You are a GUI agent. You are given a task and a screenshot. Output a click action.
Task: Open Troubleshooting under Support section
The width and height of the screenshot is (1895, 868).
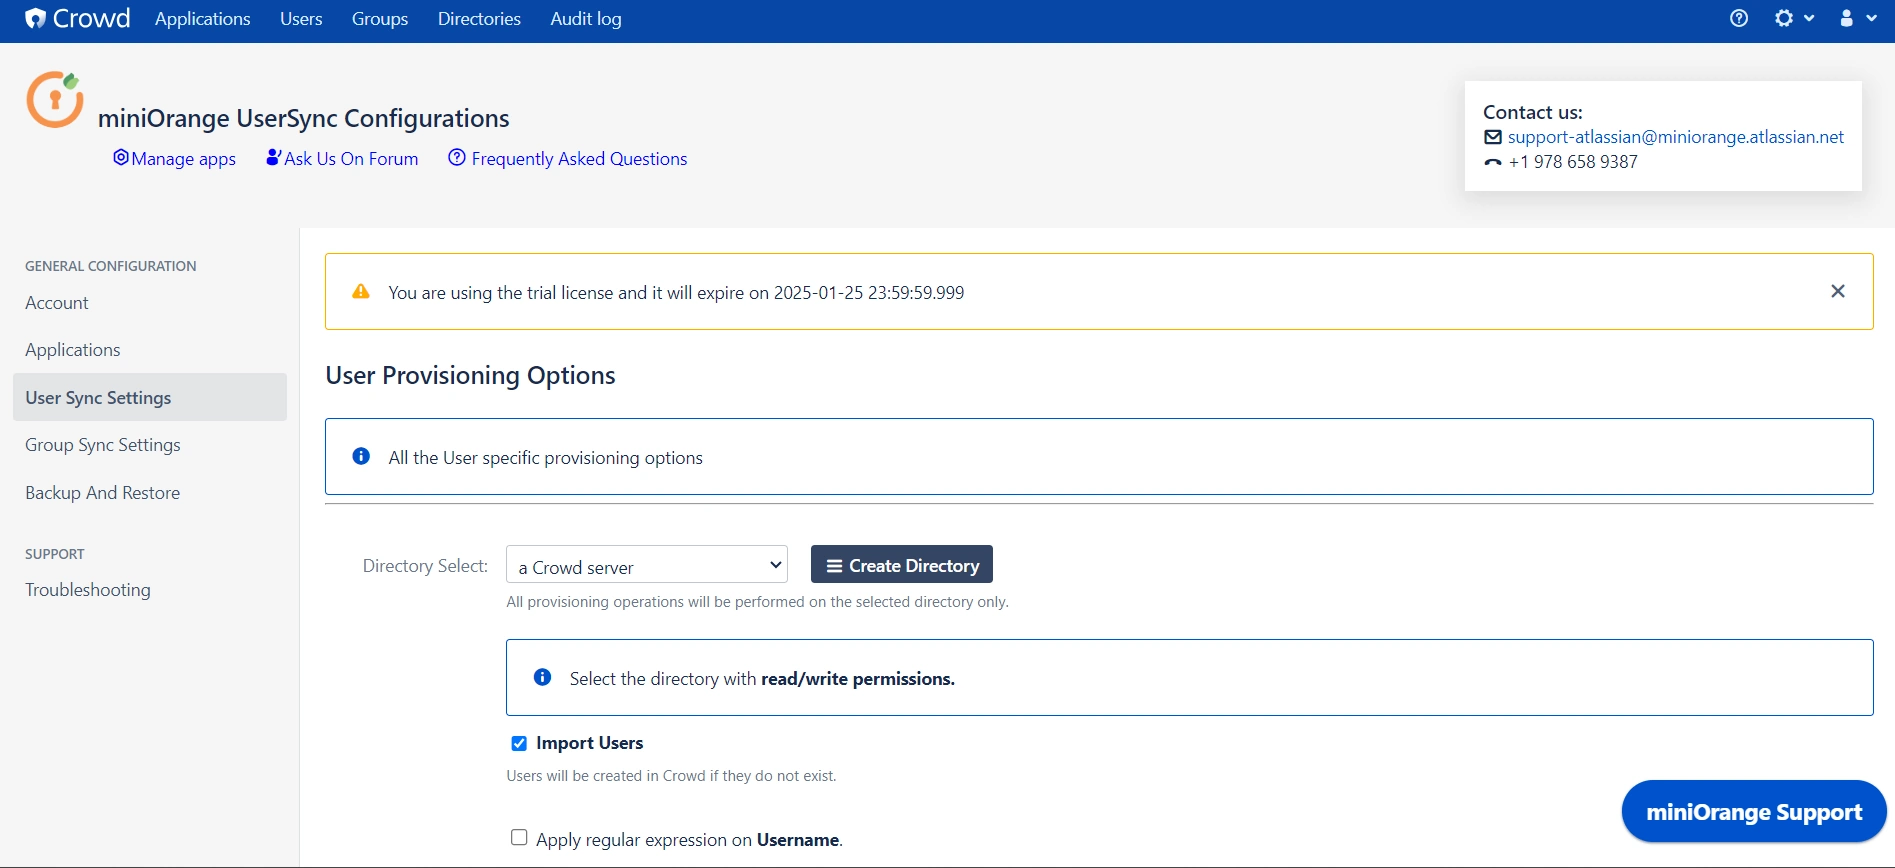click(x=88, y=590)
